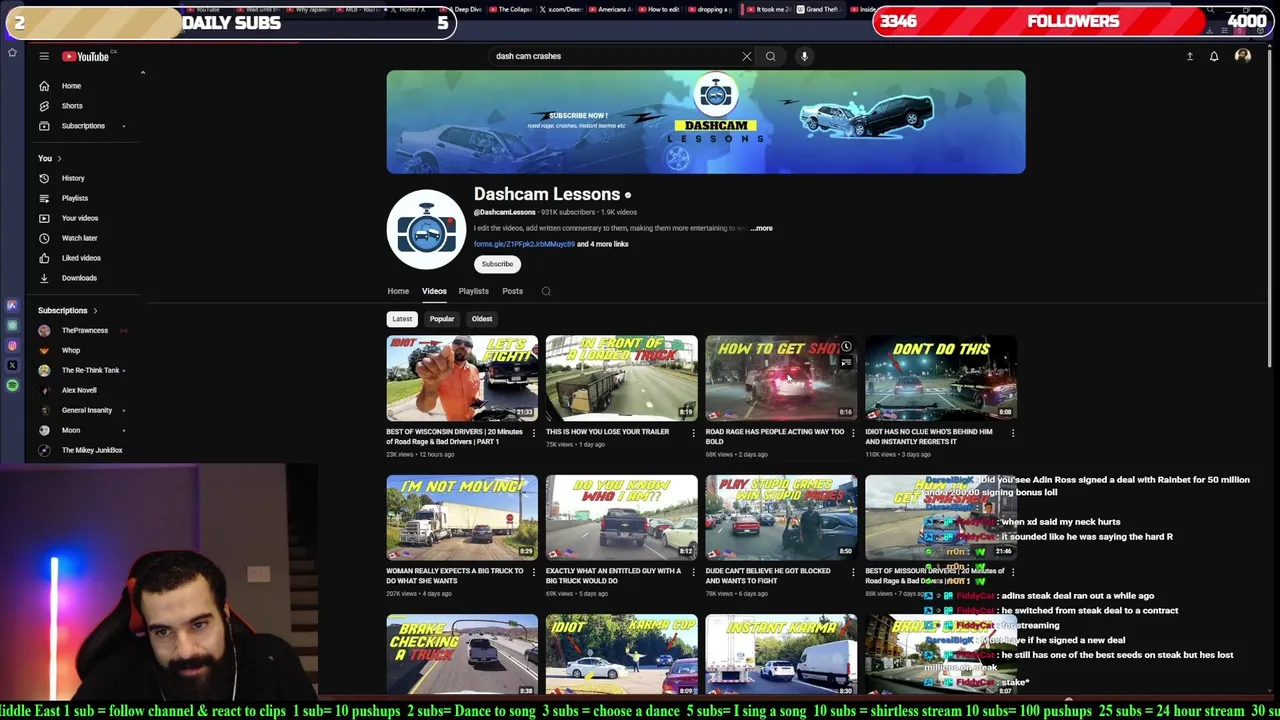Play the 'I'm Not Moving' thumbnail
The width and height of the screenshot is (1280, 720).
(462, 517)
